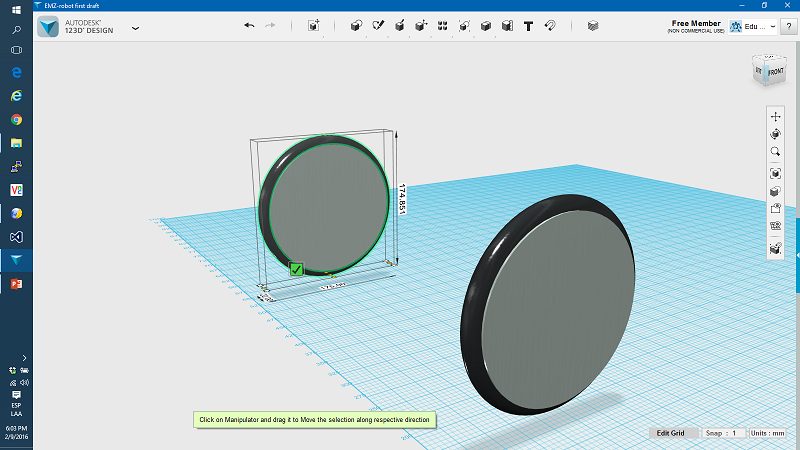Open the Primitives tool menu
Screen dimensions: 800x450
[356, 26]
